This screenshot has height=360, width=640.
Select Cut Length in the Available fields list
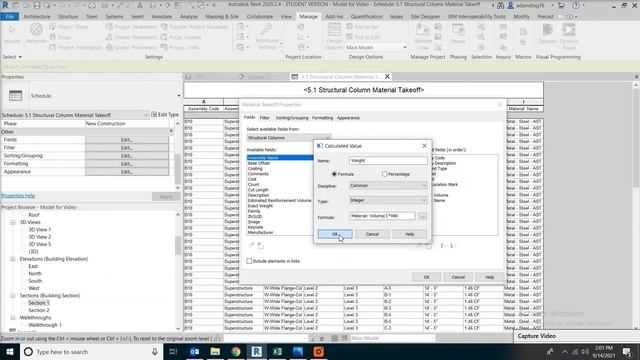tap(258, 190)
